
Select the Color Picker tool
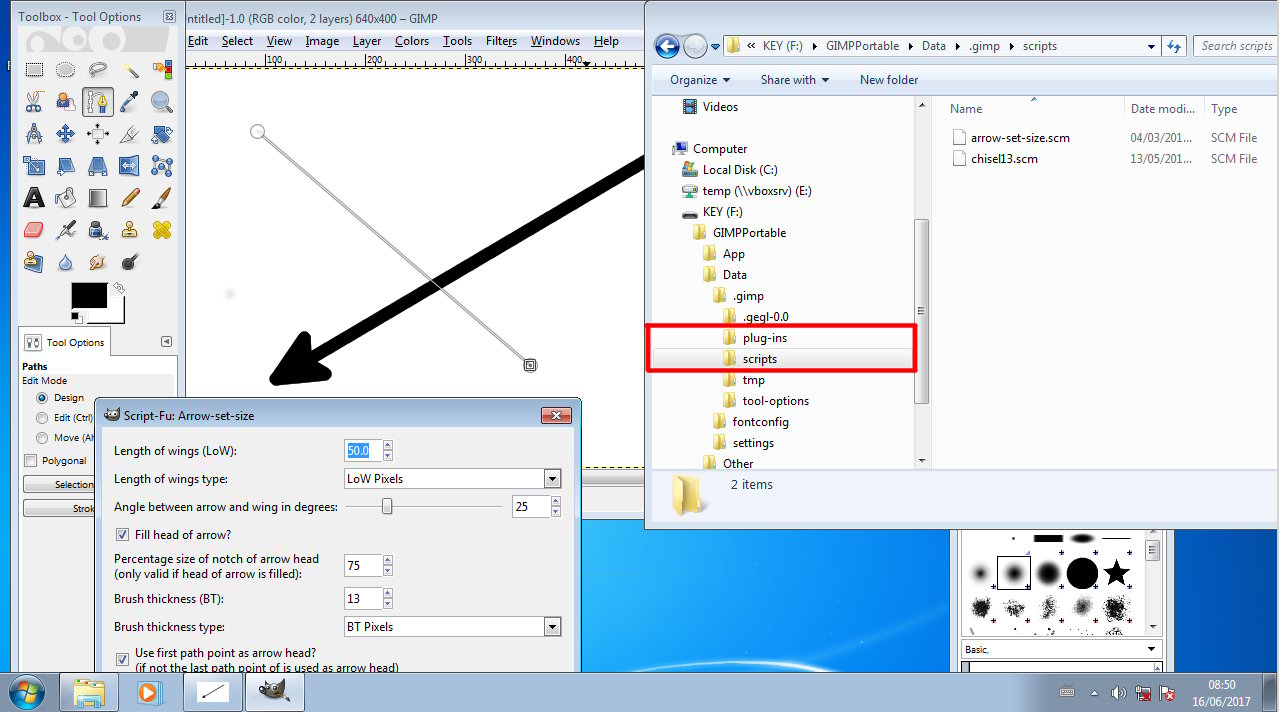tap(130, 102)
